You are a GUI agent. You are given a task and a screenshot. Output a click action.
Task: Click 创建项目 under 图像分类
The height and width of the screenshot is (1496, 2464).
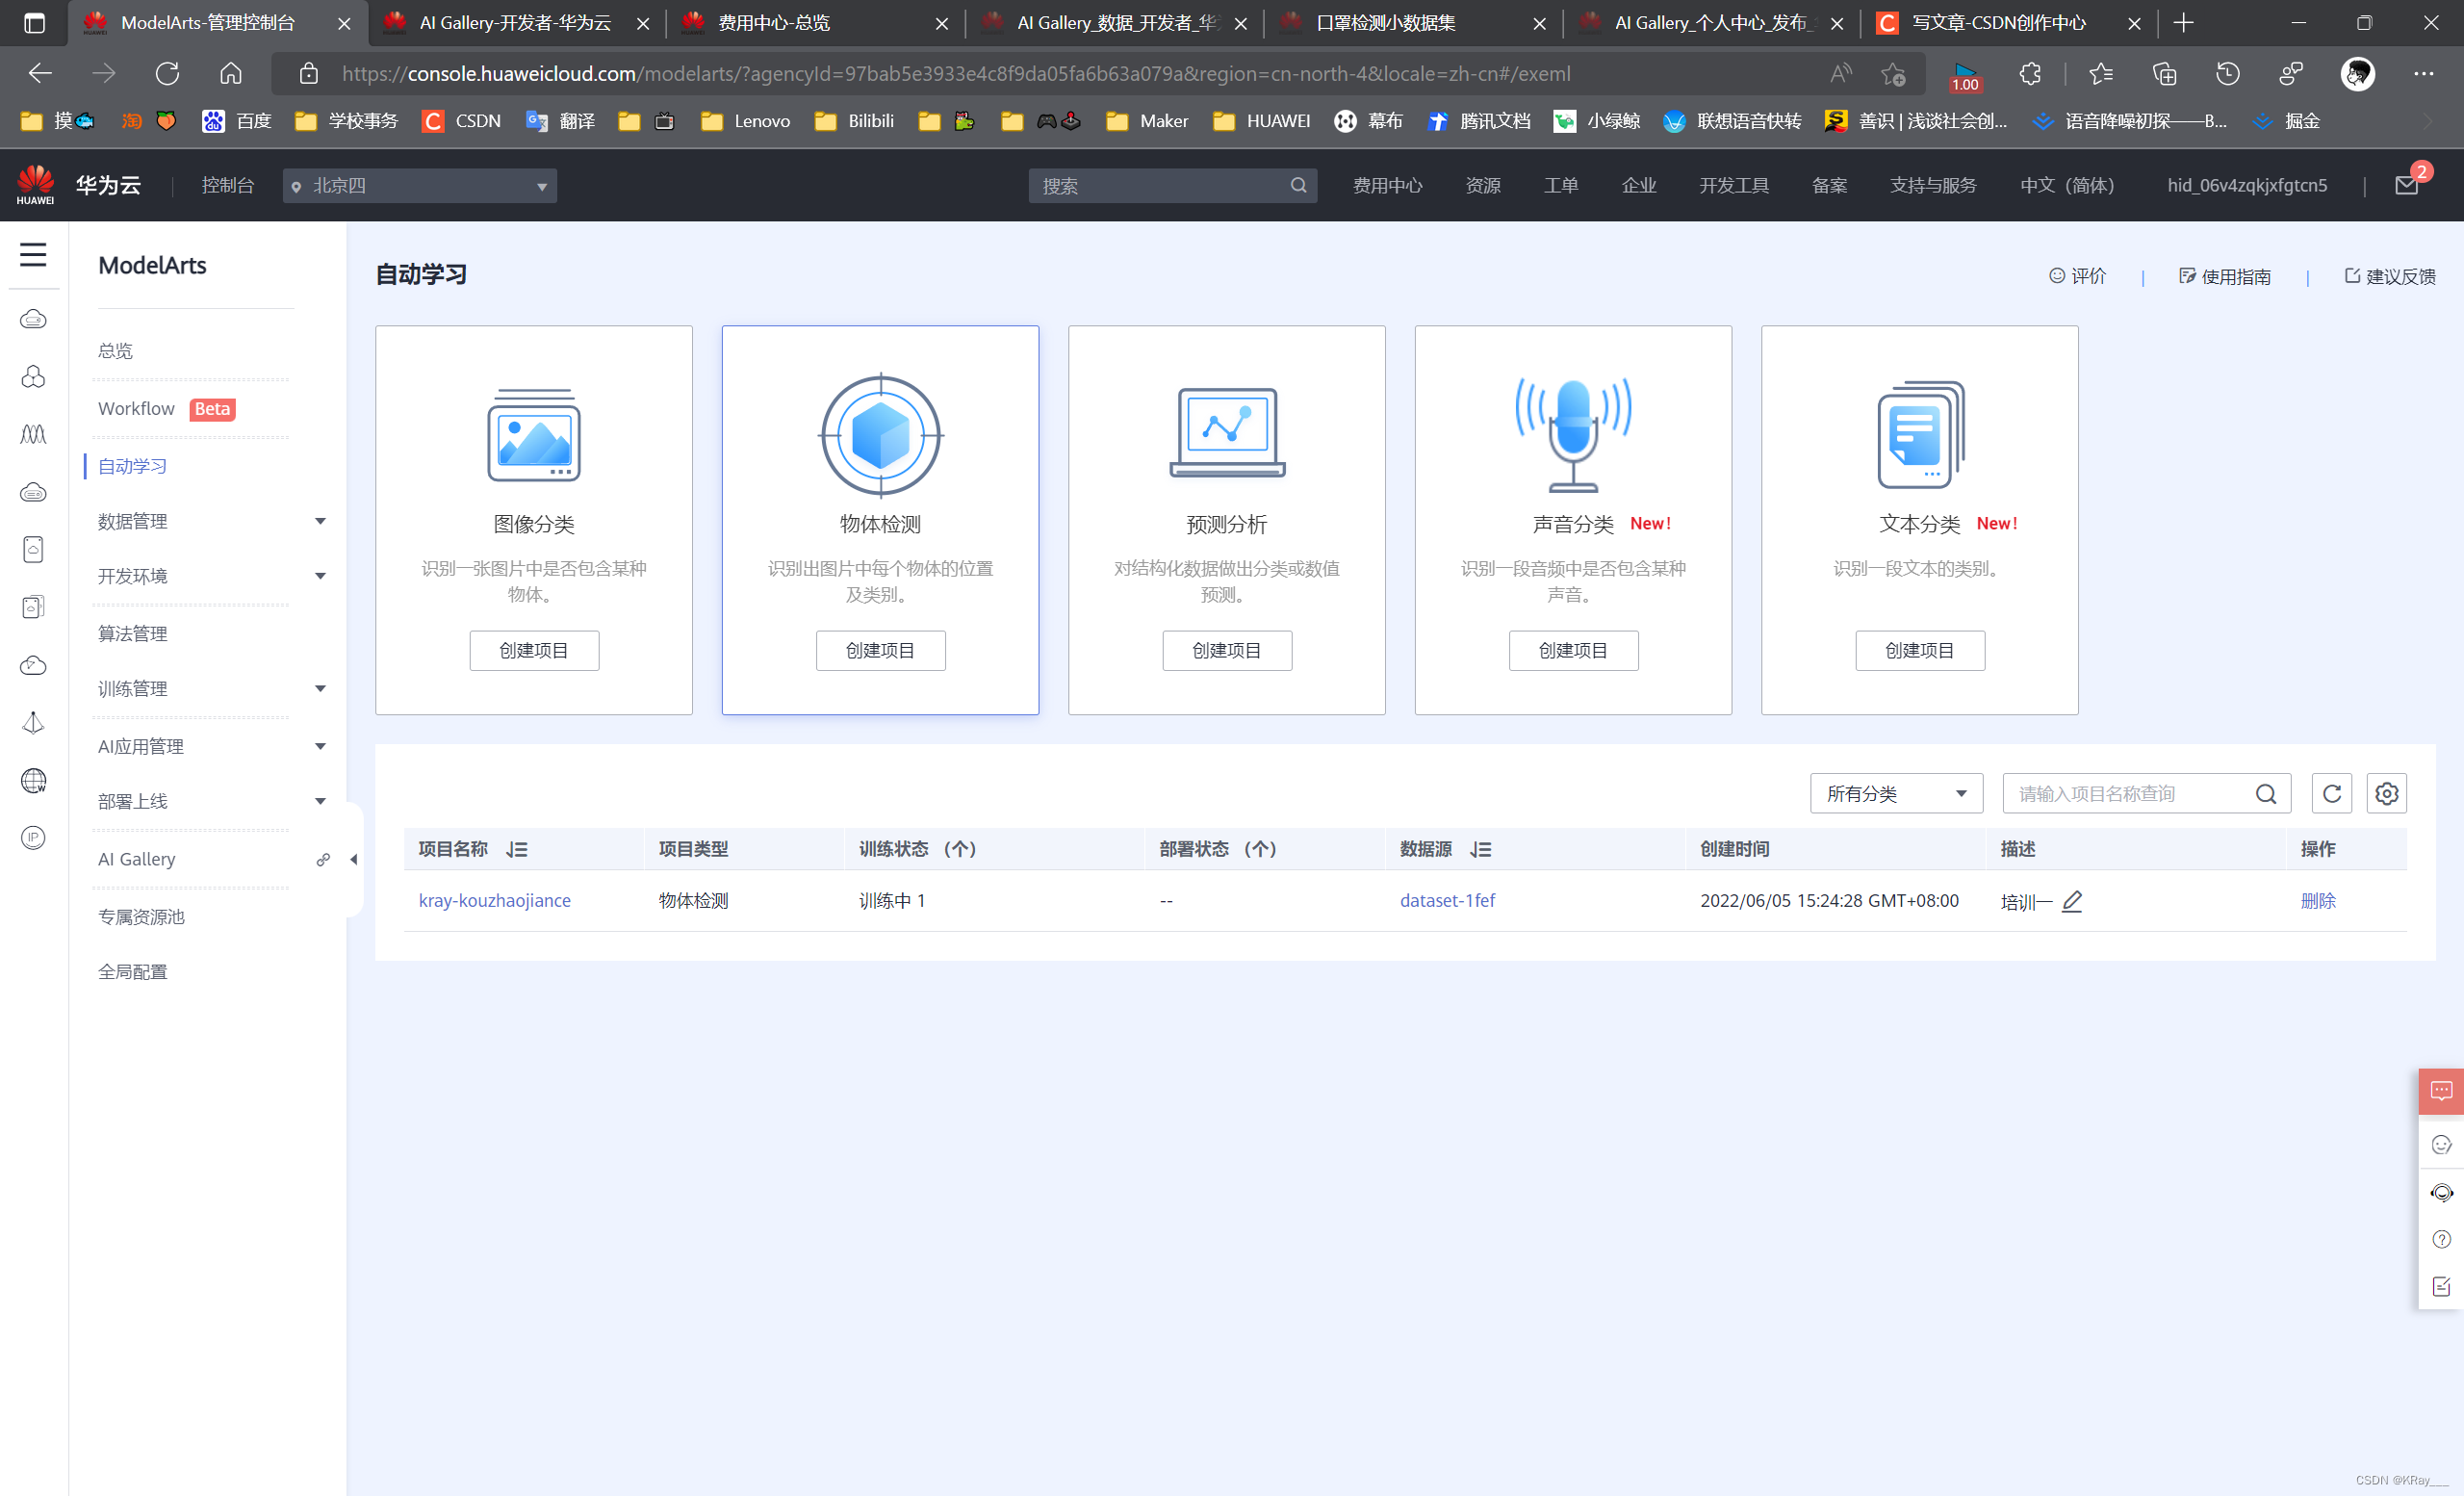[x=534, y=650]
